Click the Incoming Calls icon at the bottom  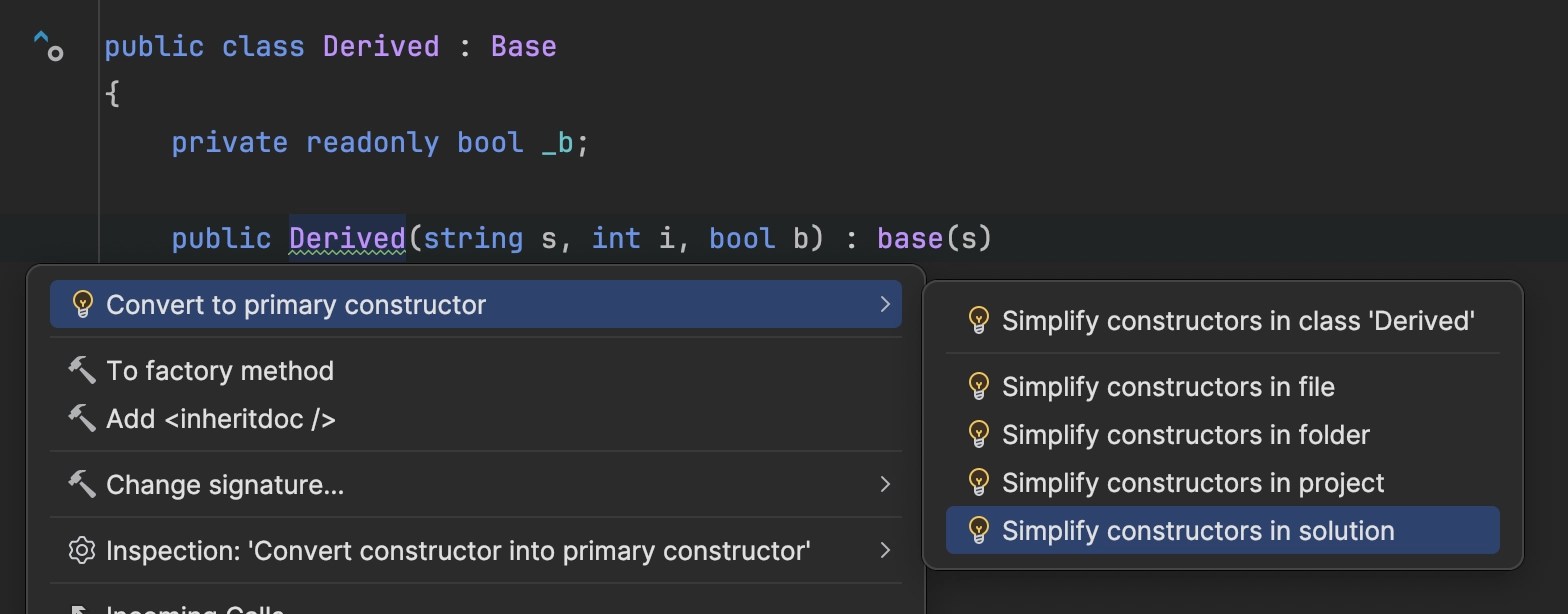coord(82,608)
